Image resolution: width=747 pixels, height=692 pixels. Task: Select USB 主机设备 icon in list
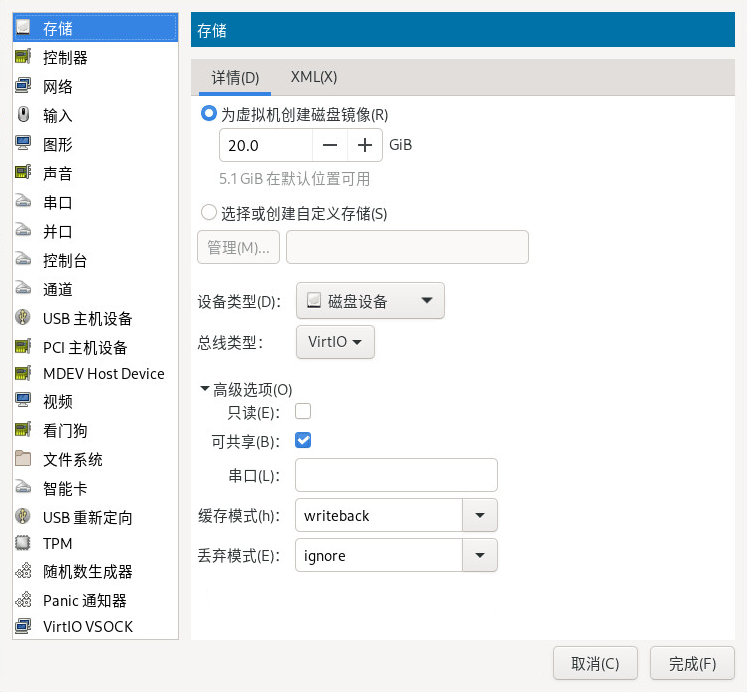(23, 319)
